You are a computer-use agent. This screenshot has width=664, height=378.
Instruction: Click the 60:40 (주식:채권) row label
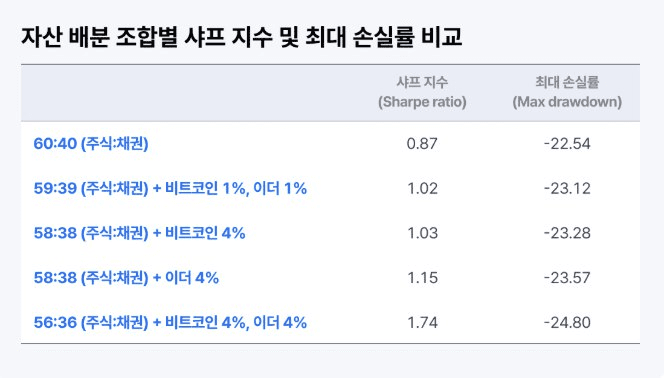(91, 143)
